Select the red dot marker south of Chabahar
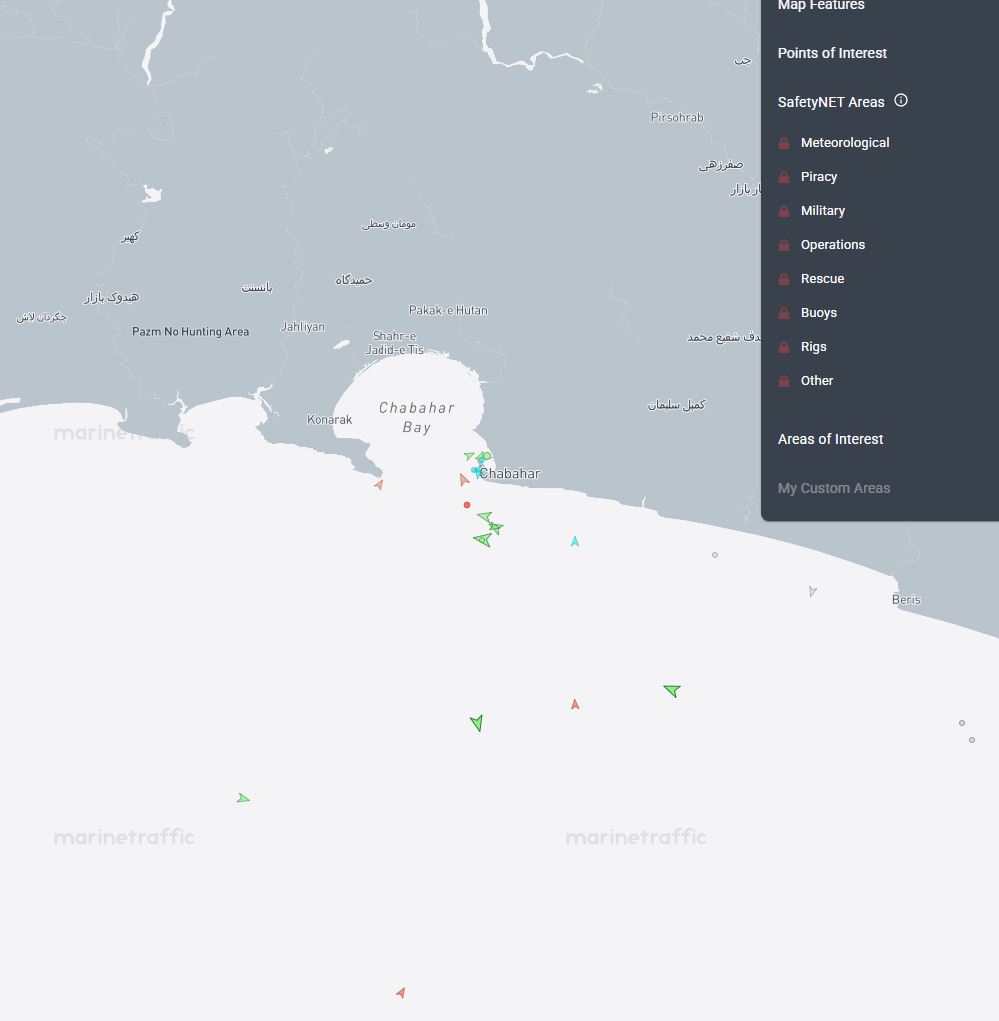The image size is (999, 1021). pyautogui.click(x=467, y=505)
